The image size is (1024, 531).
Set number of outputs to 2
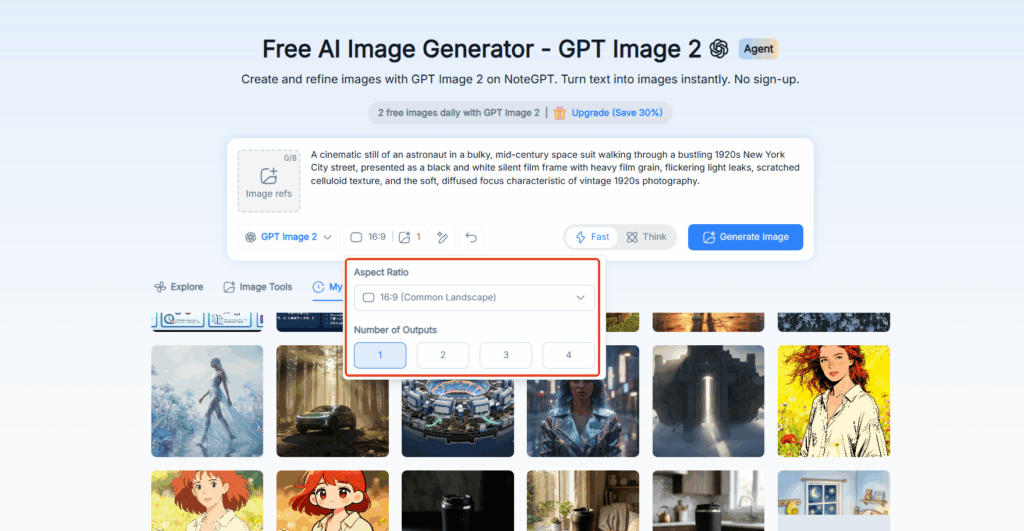coord(443,355)
